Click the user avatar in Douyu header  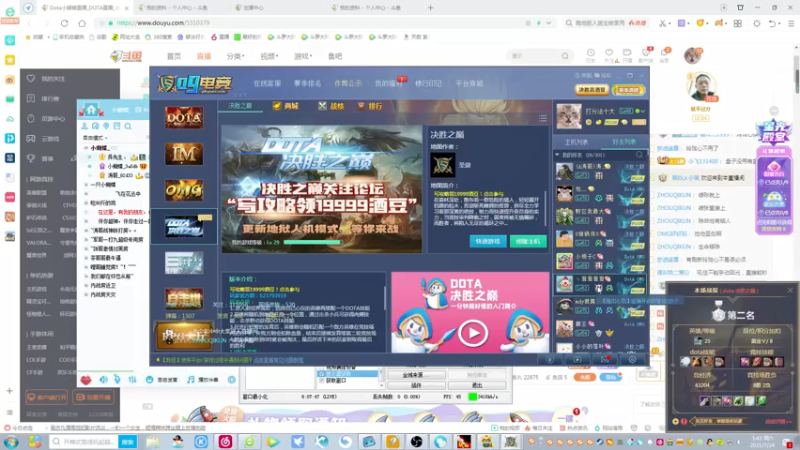[693, 55]
